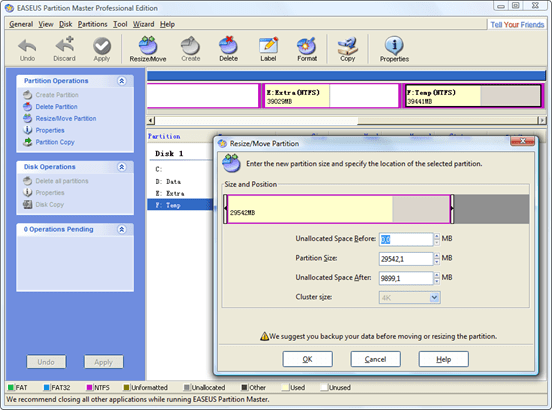The image size is (552, 410).
Task: Close the Resize/Move Partition dialog
Action: tap(523, 141)
